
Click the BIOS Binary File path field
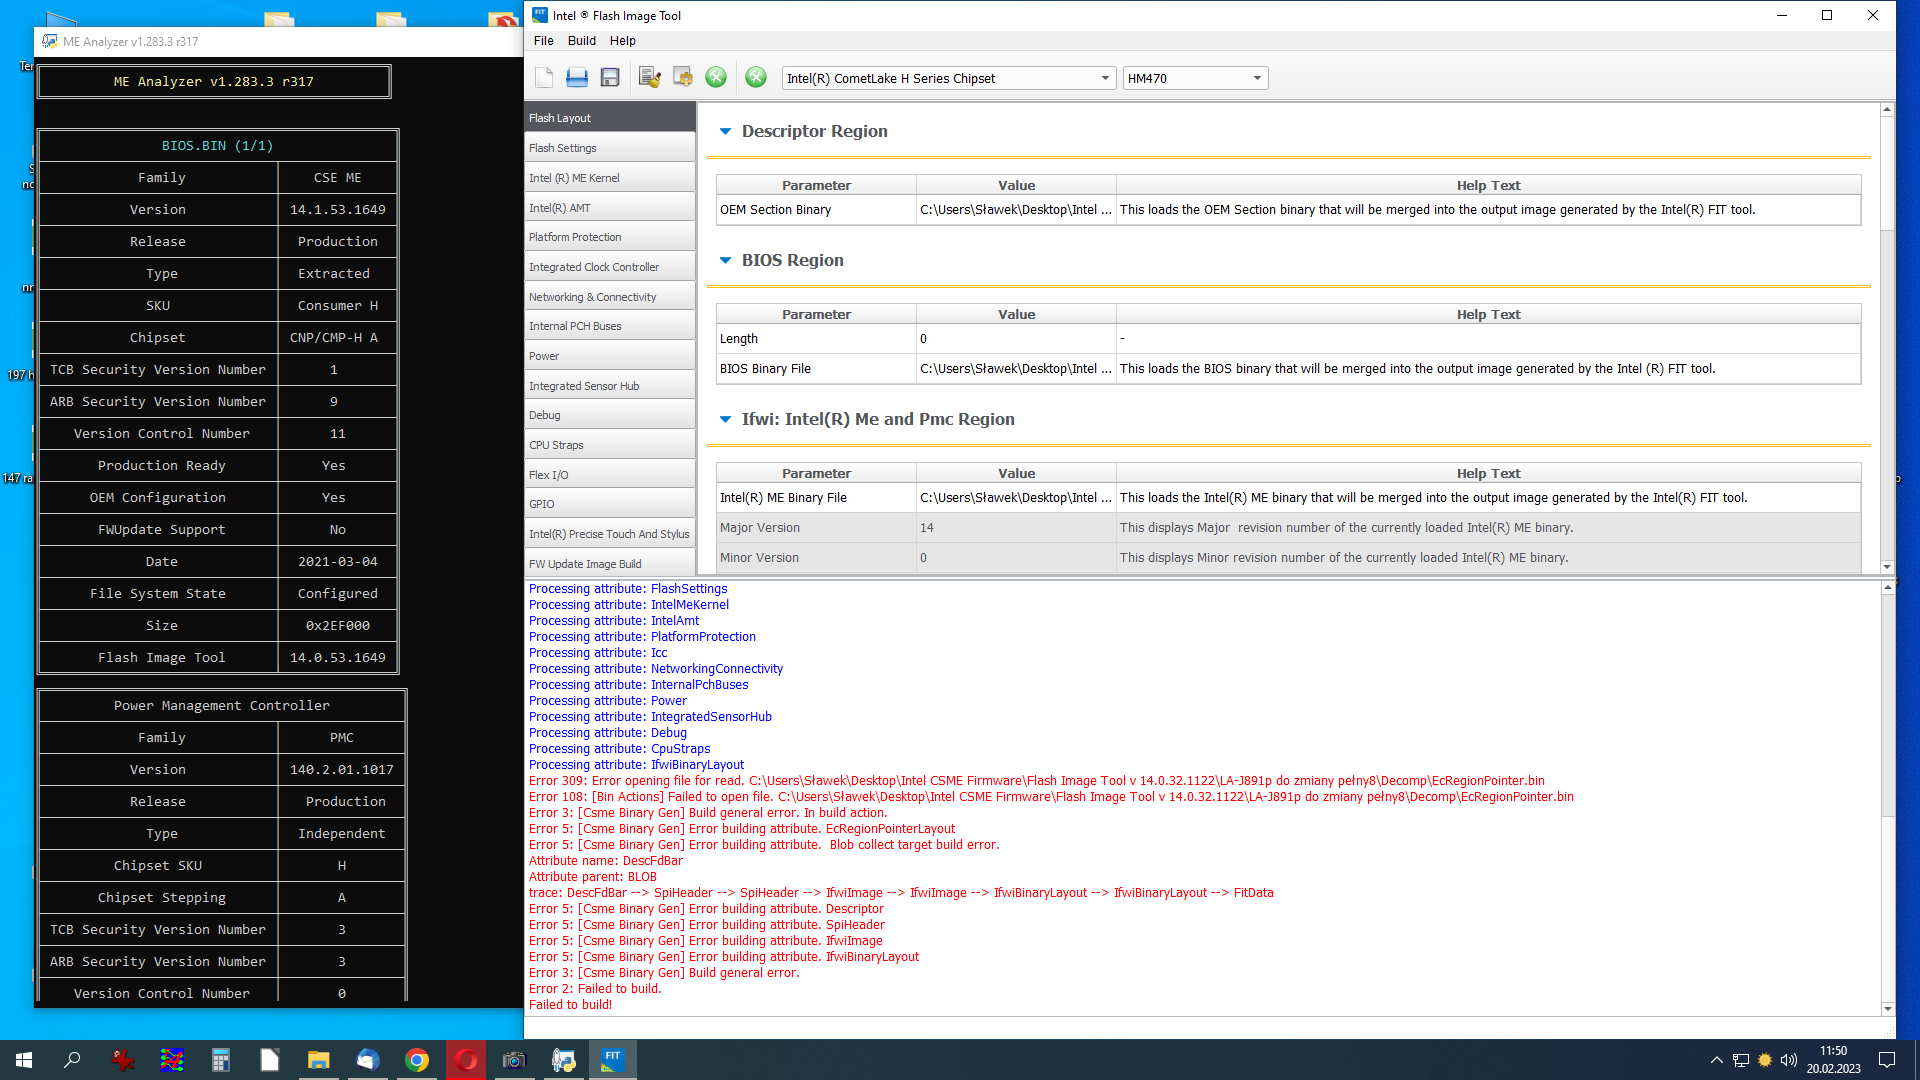point(1016,369)
